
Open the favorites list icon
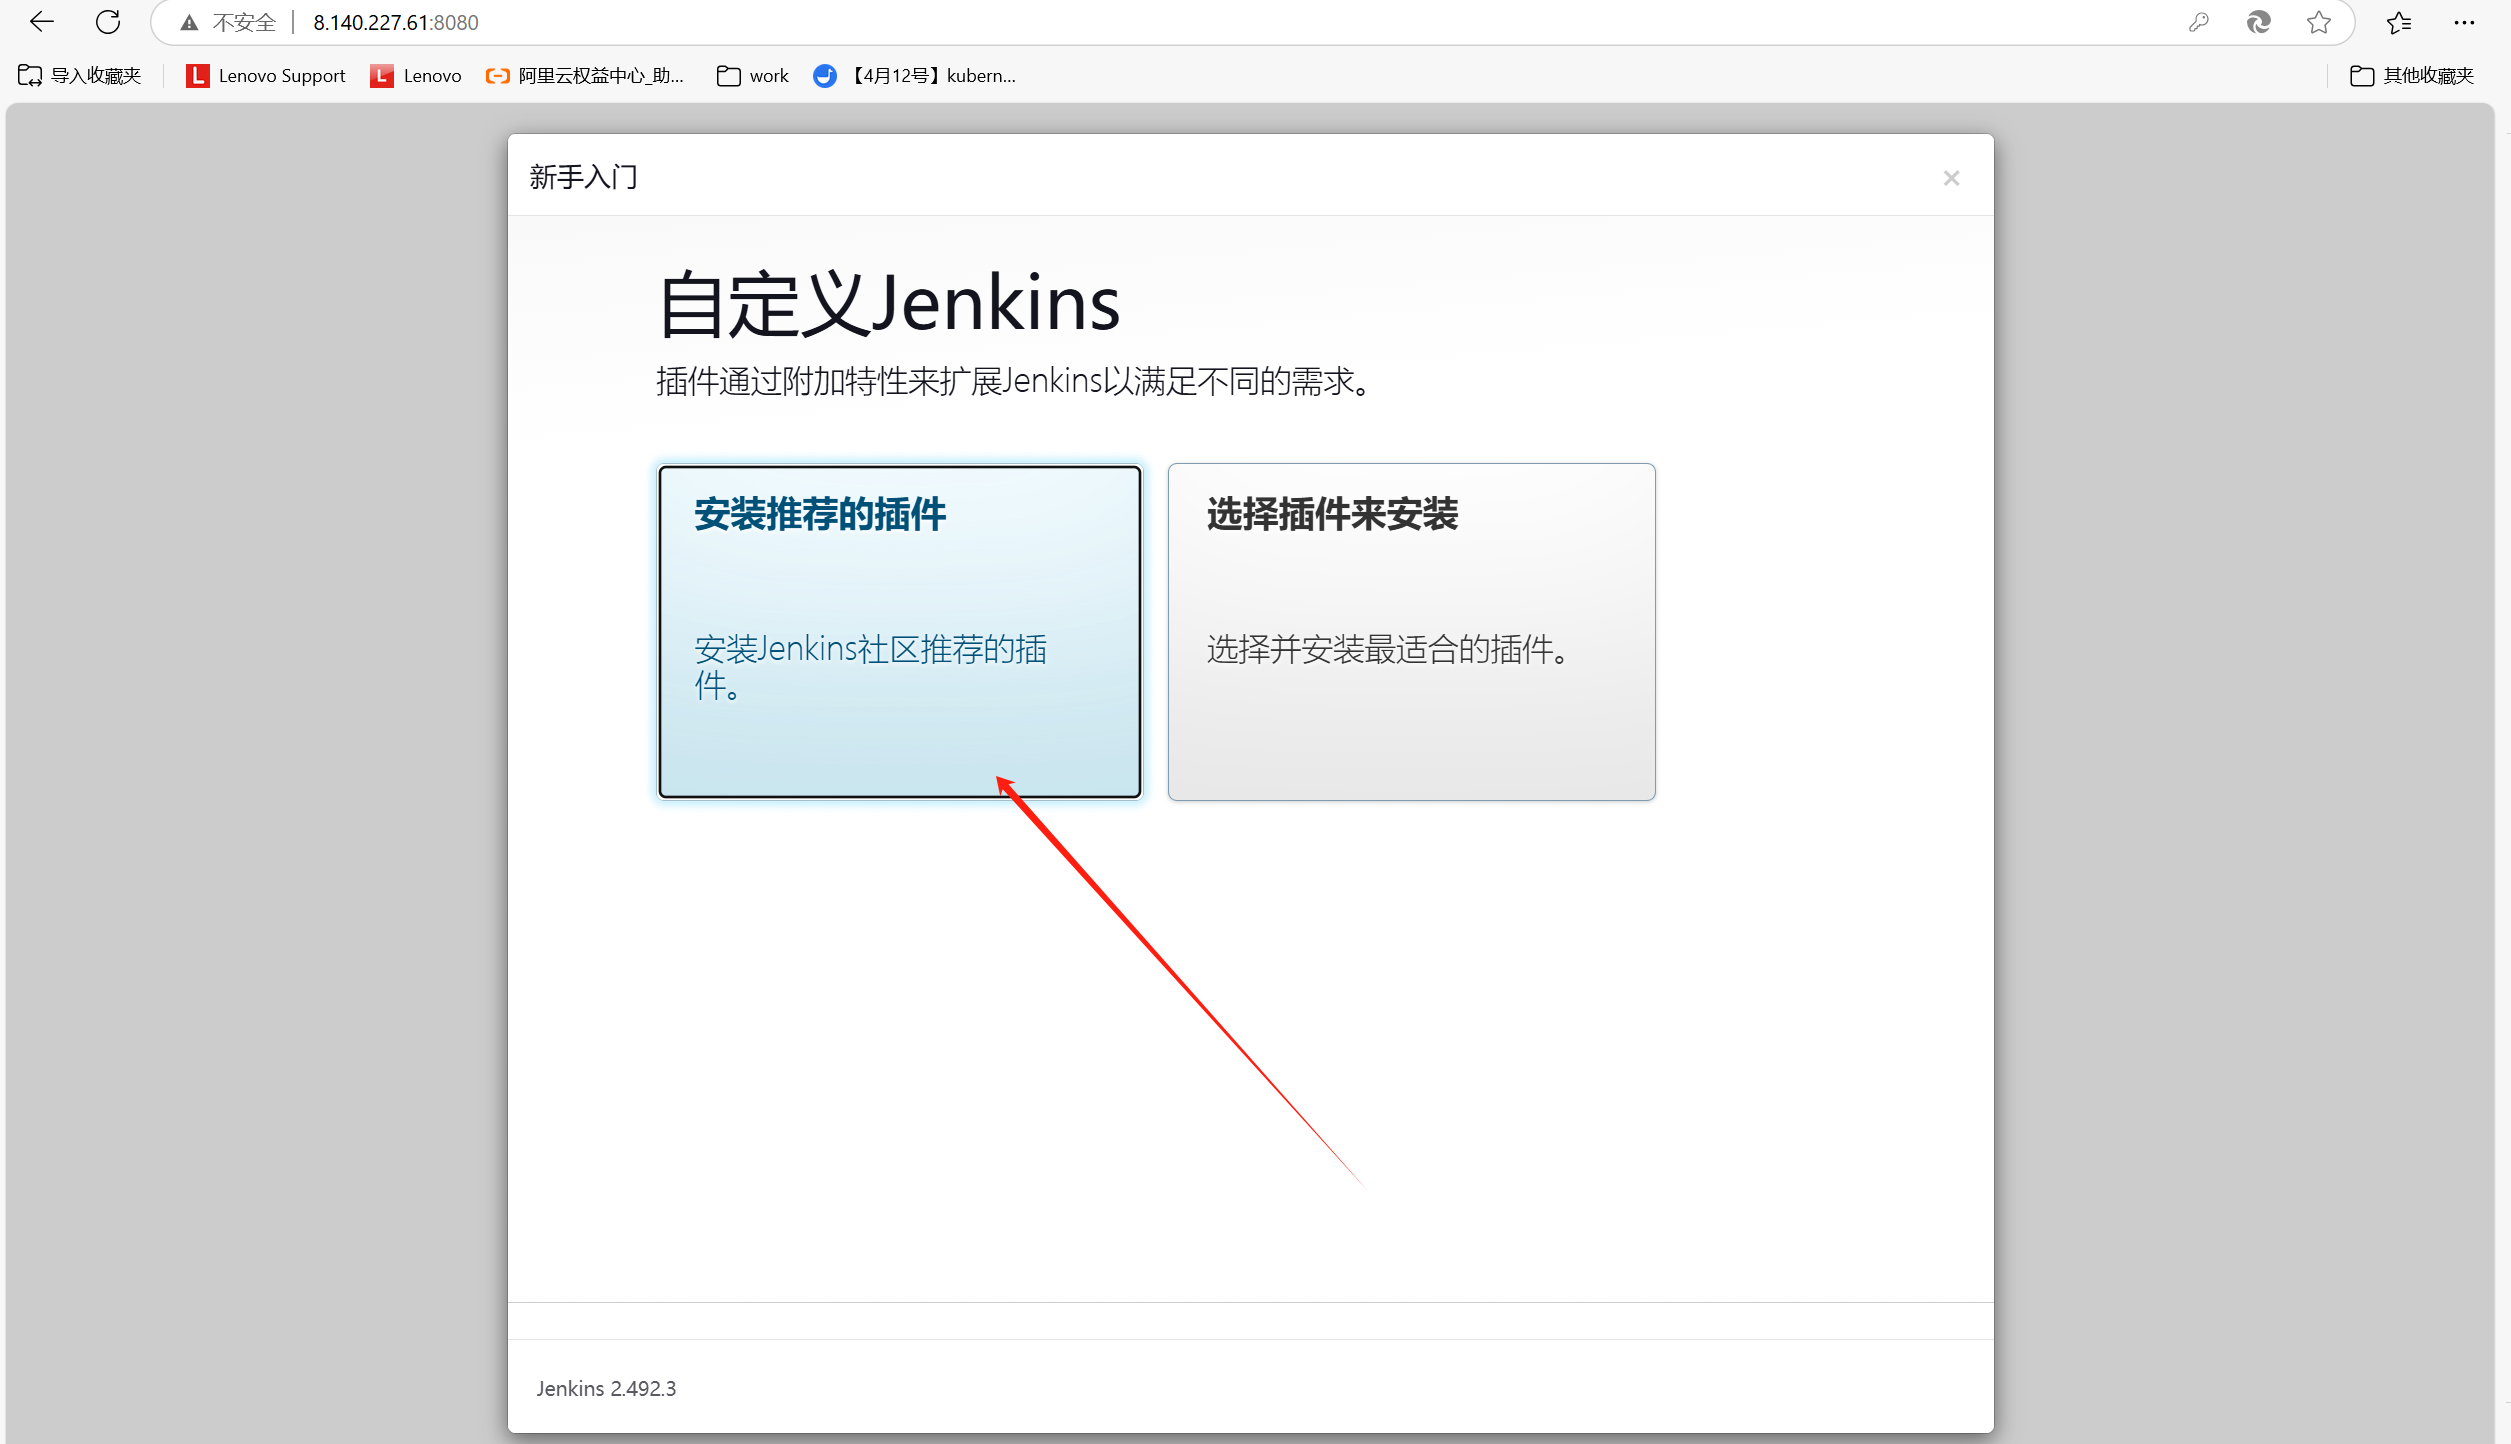2399,22
